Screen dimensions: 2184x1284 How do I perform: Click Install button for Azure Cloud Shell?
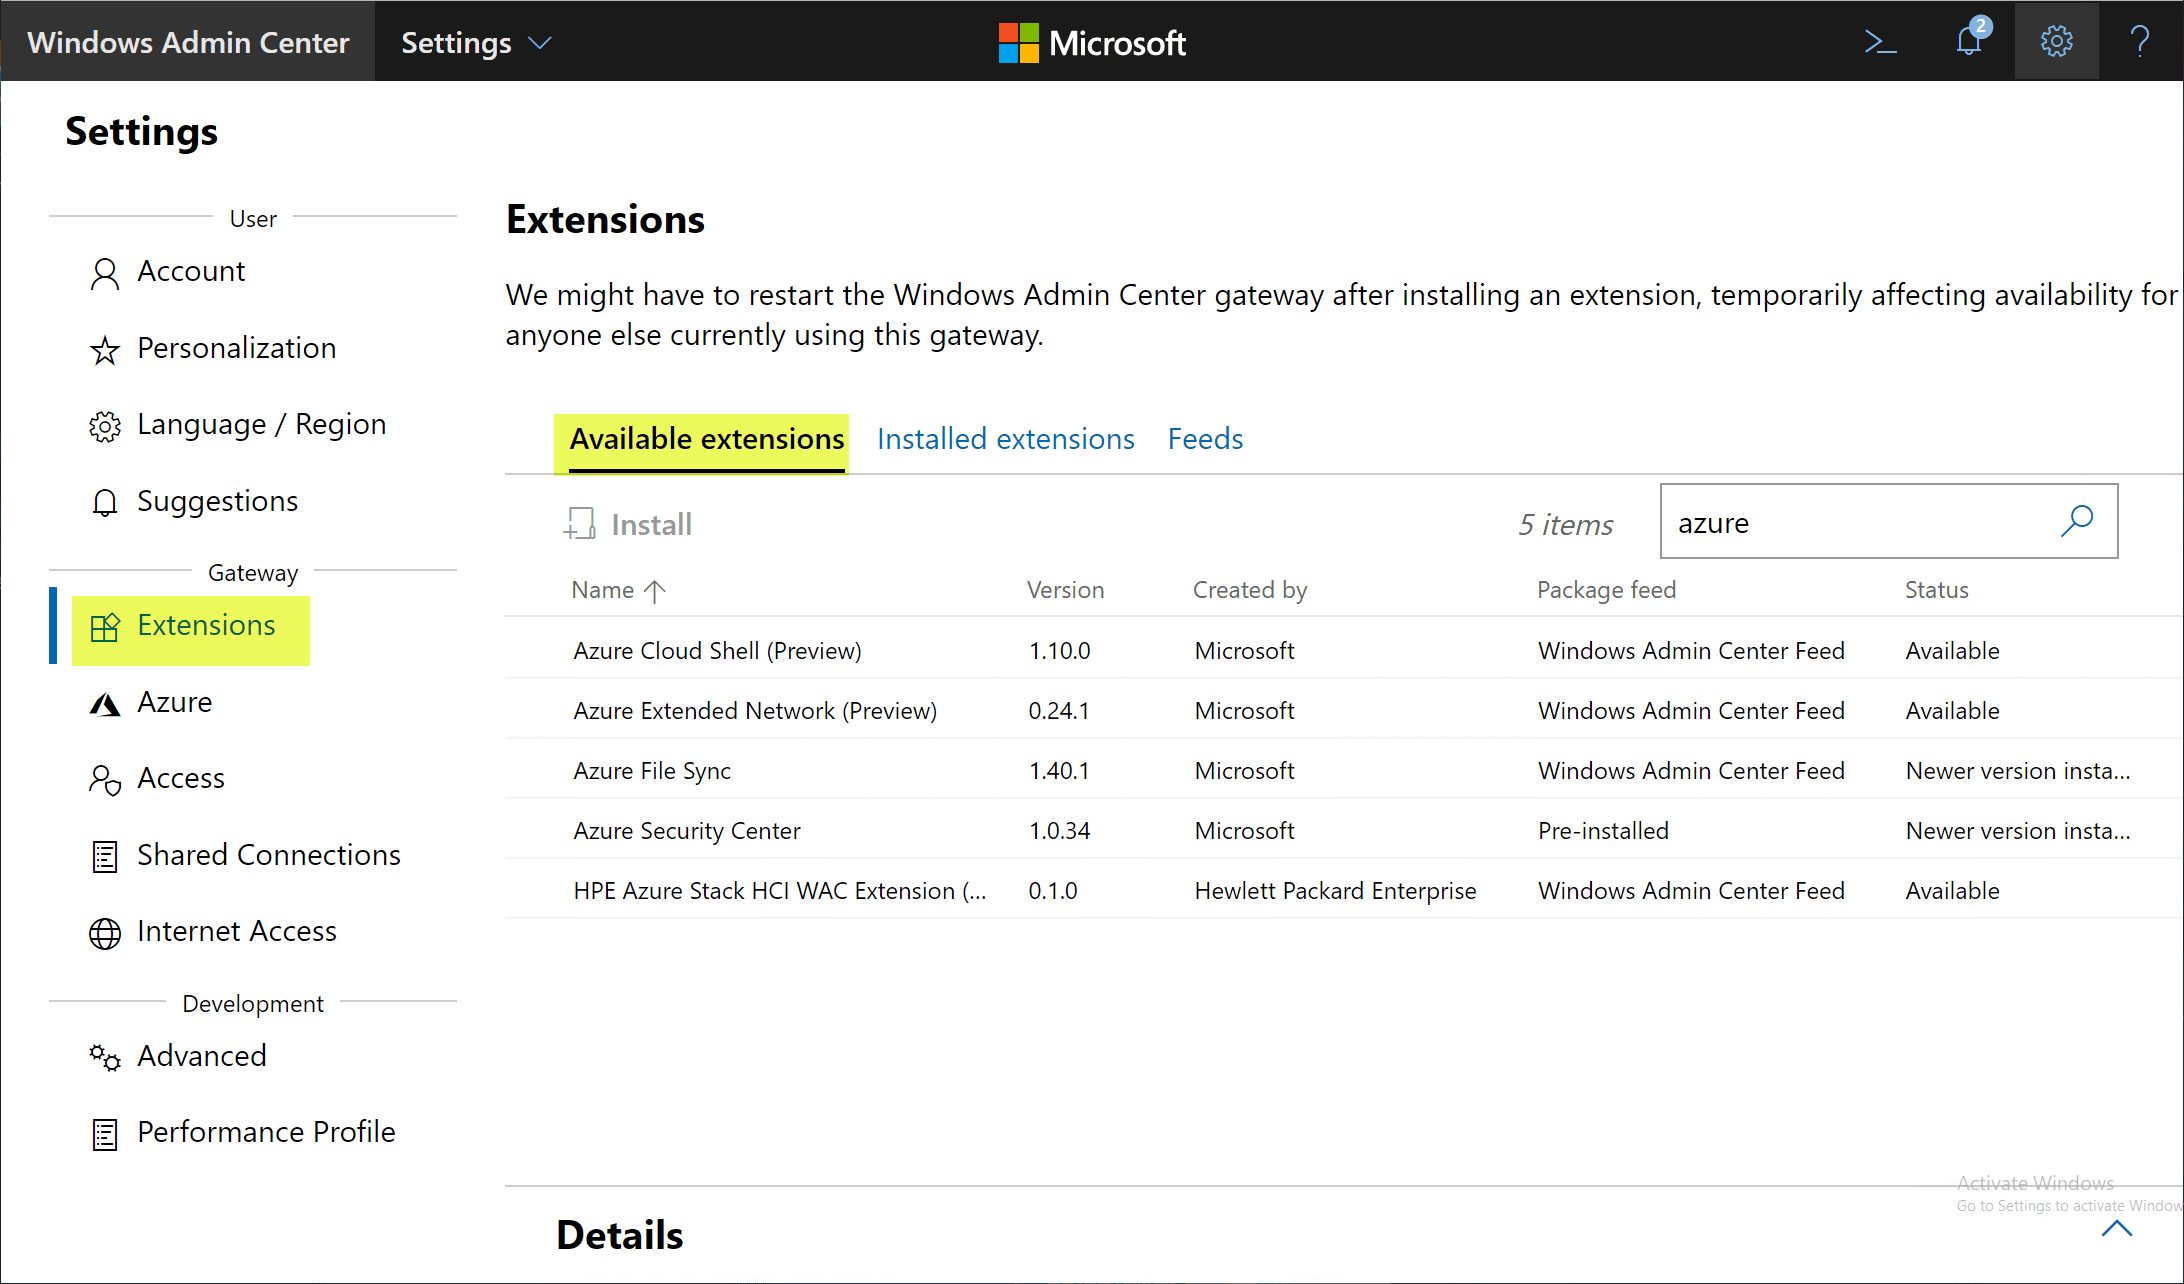click(631, 524)
